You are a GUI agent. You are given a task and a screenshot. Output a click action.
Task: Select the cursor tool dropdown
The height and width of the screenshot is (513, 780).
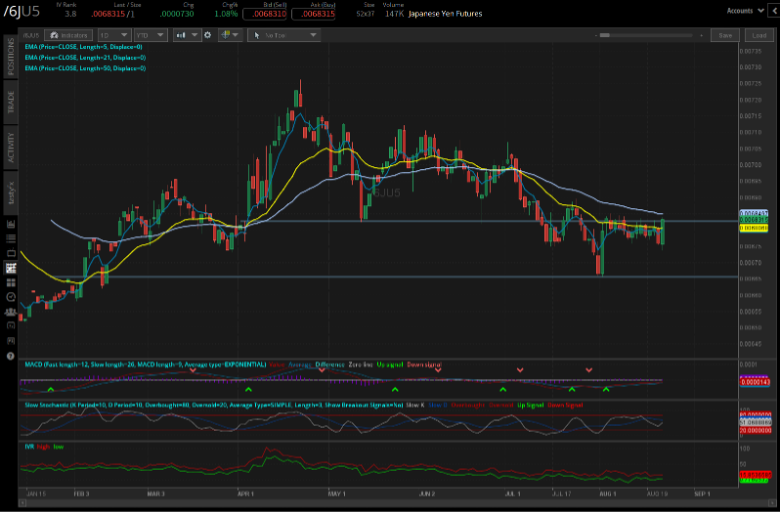point(284,35)
